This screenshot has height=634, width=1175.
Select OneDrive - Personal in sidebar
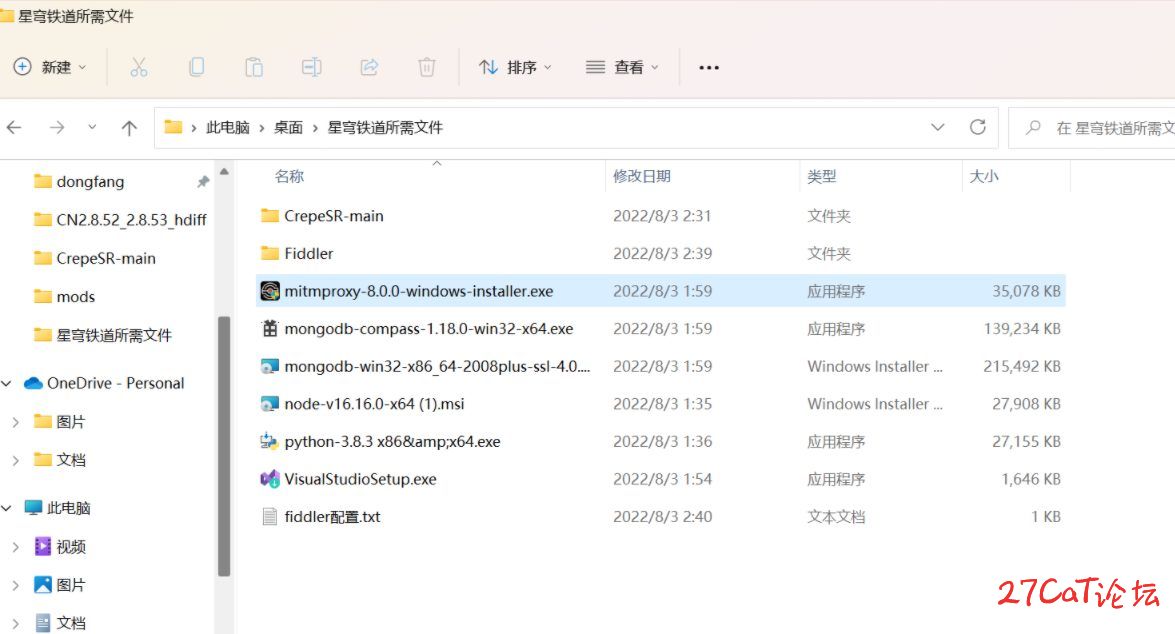coord(104,383)
